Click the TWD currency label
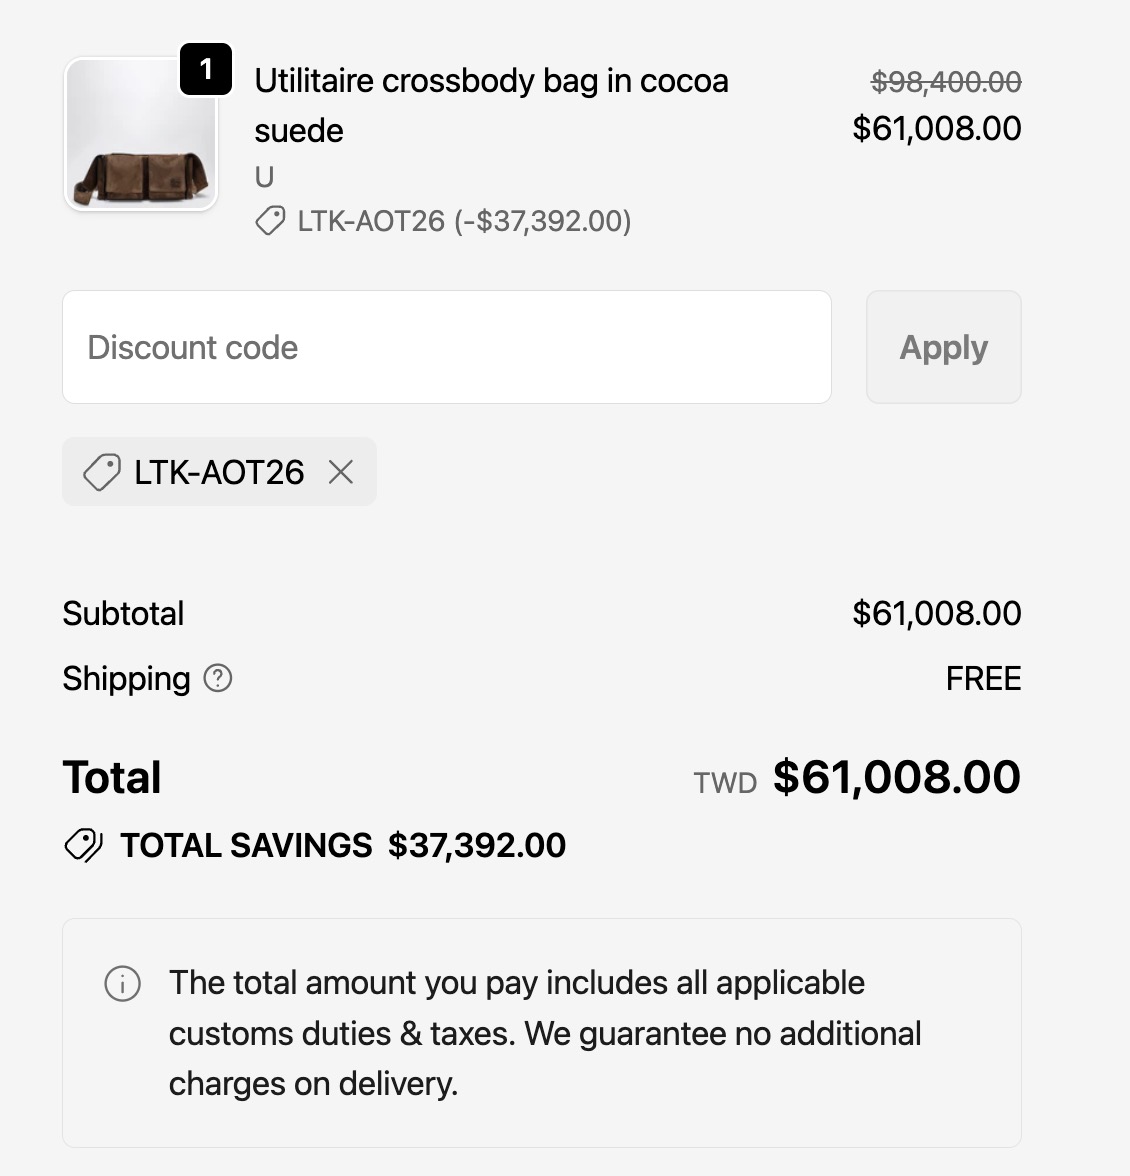Viewport: 1130px width, 1176px height. [725, 783]
